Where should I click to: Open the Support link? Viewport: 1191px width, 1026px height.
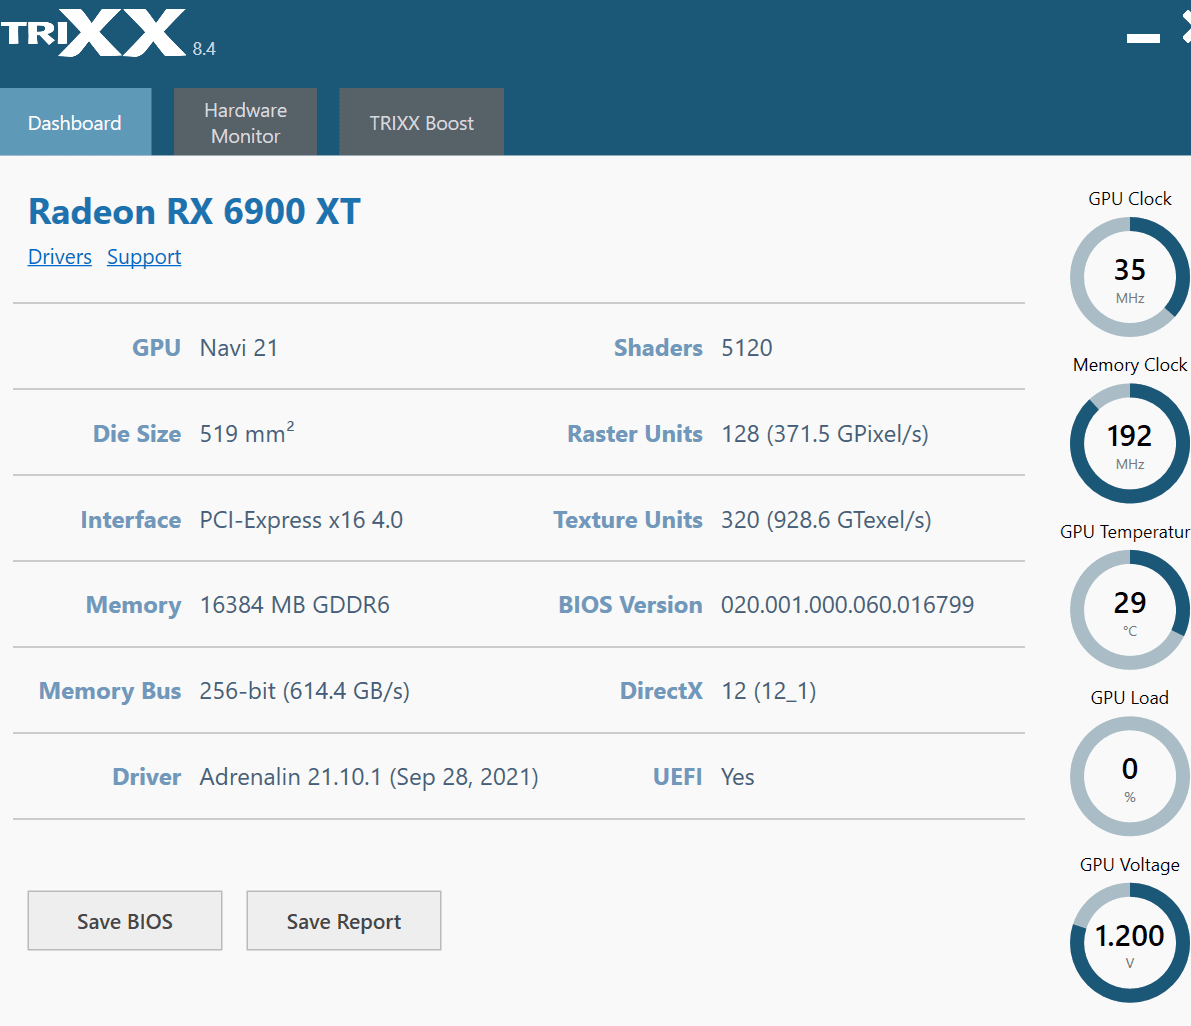point(144,257)
